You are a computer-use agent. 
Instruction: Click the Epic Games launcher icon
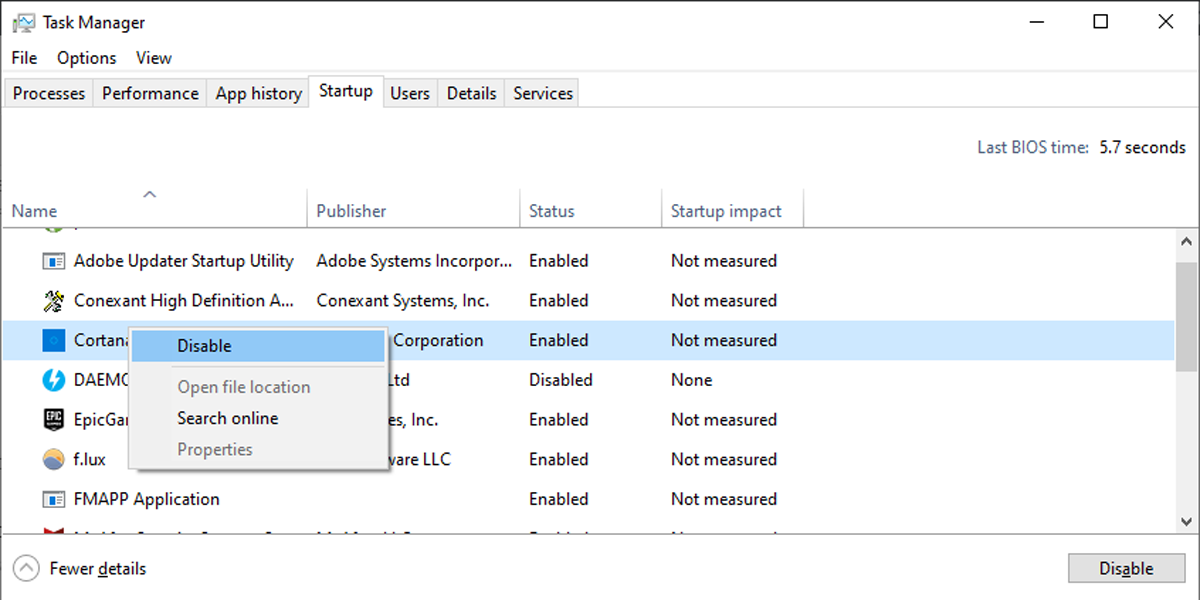[x=53, y=420]
